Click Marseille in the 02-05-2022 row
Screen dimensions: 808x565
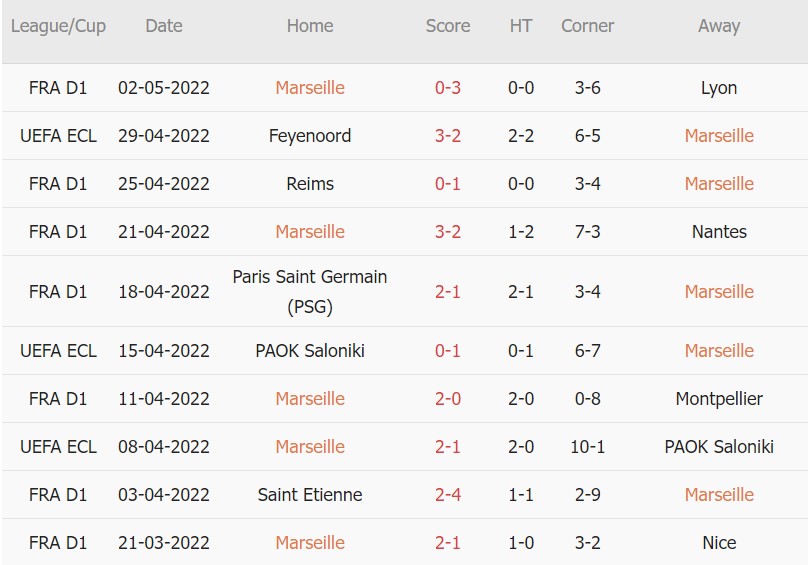(310, 88)
